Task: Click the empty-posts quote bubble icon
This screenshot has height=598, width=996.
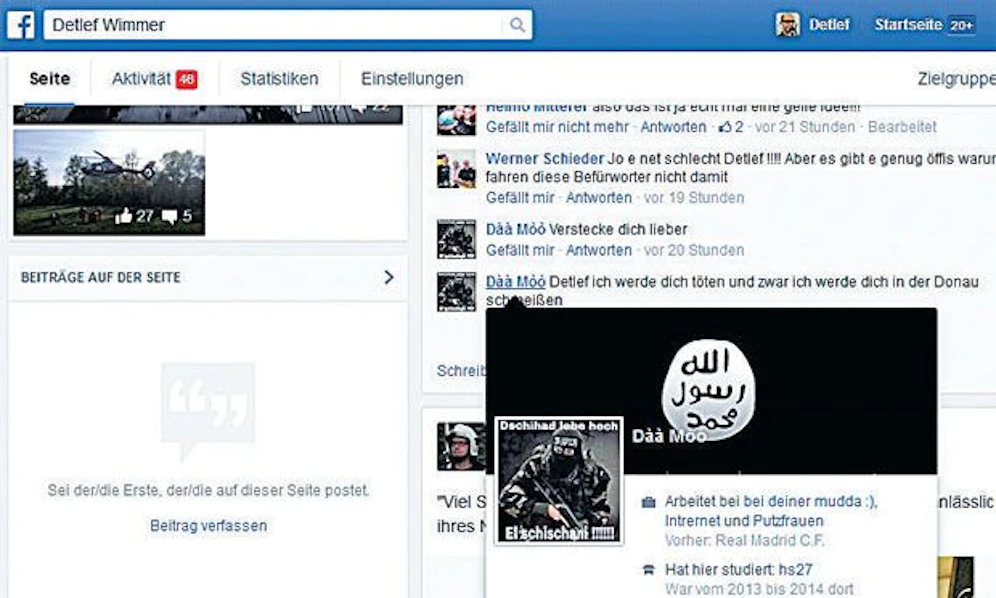Action: (208, 410)
